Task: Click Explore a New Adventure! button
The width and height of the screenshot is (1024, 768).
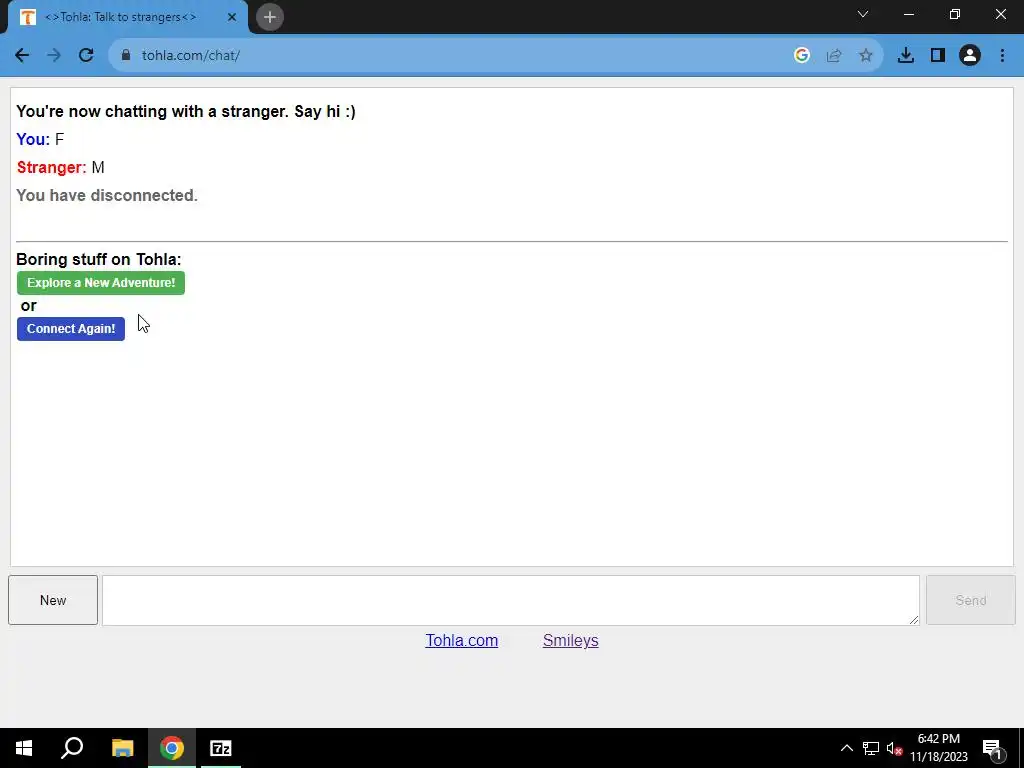Action: (101, 283)
